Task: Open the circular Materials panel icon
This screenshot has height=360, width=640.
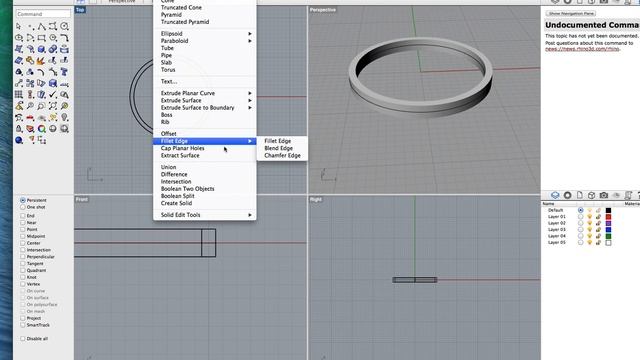Action: point(567,195)
